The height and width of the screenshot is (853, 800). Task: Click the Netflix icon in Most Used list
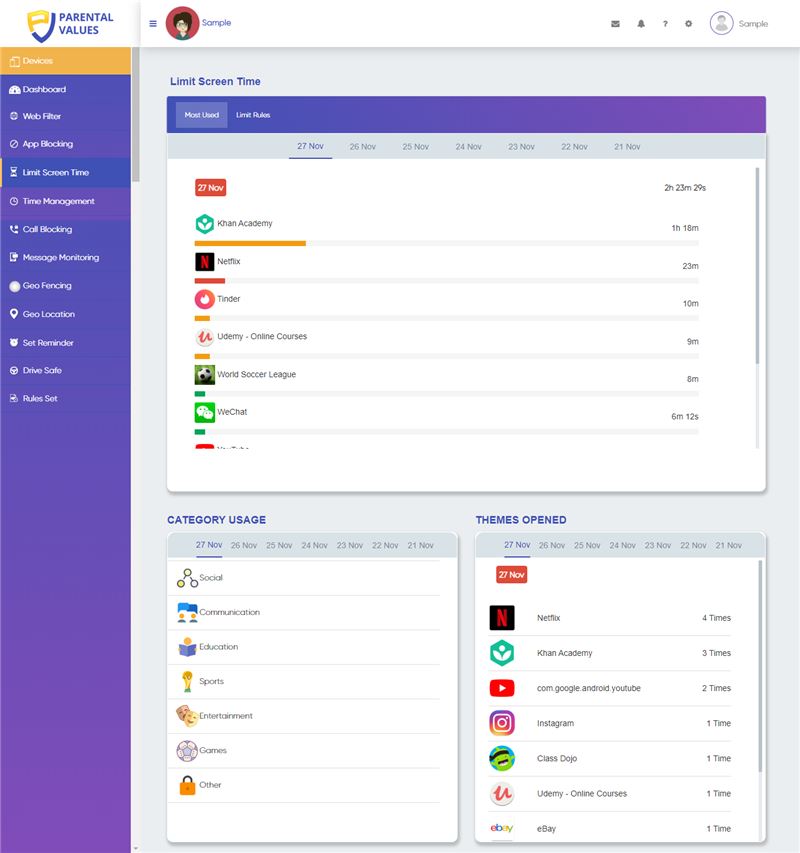(x=204, y=262)
